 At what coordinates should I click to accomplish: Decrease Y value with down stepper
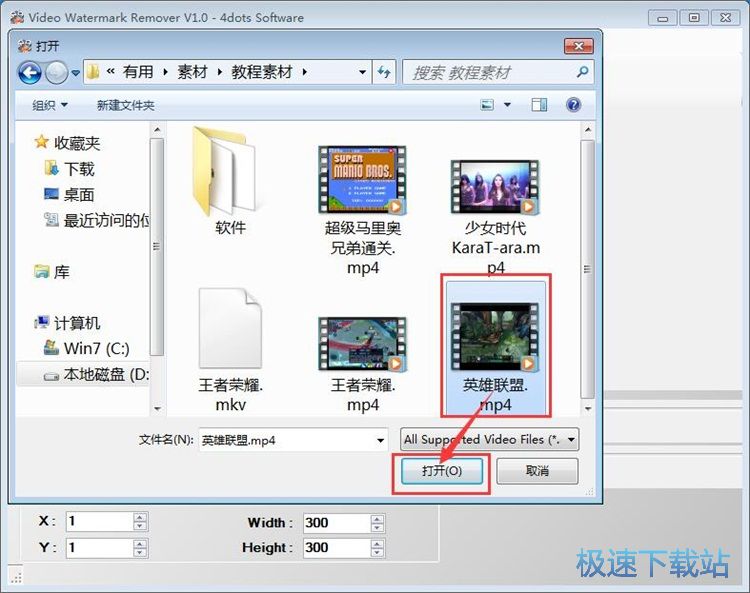point(140,552)
